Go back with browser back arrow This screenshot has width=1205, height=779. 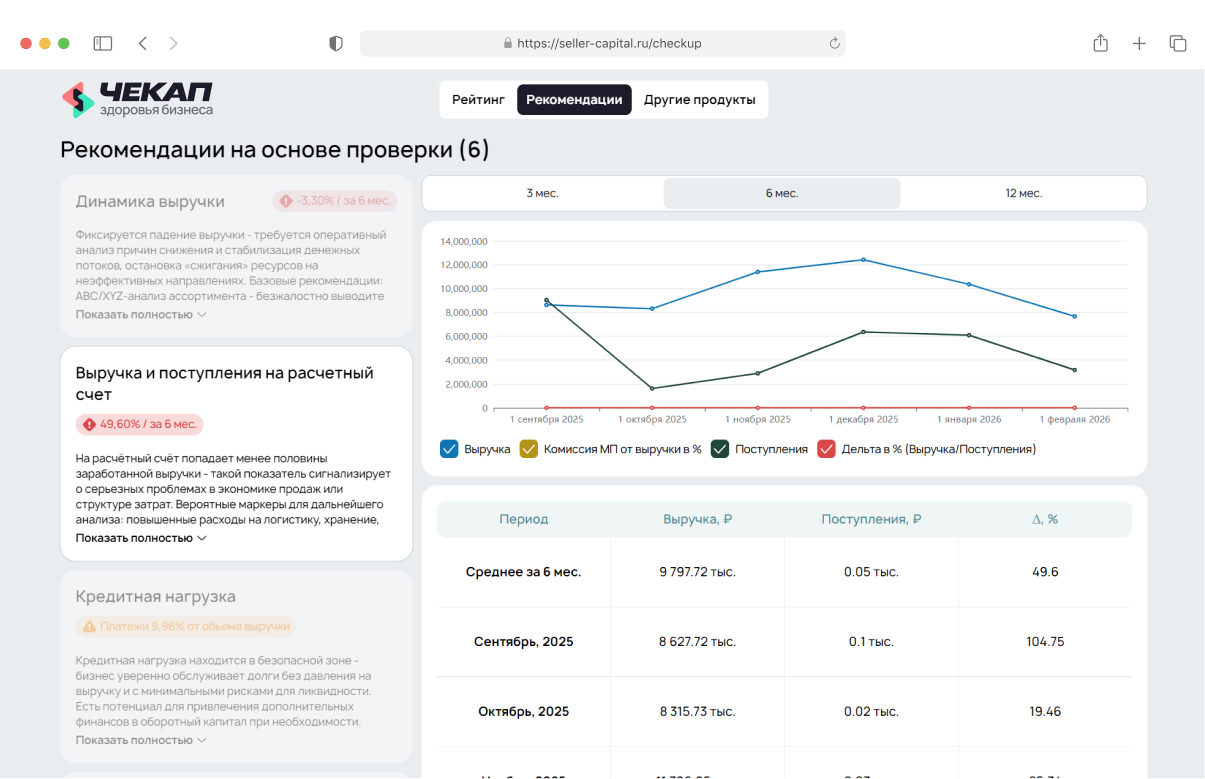click(143, 43)
